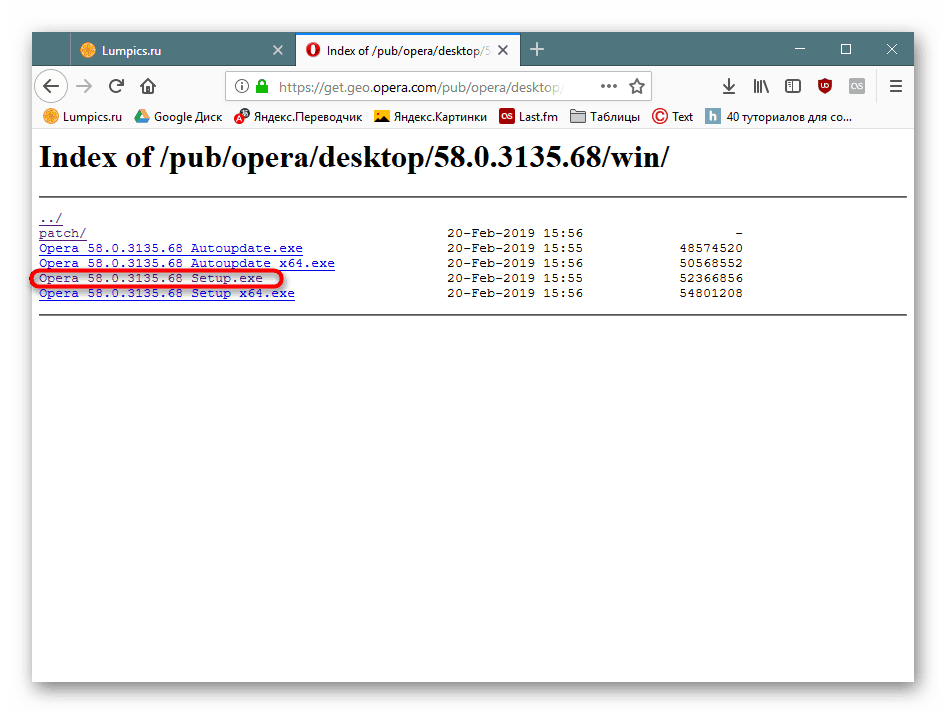
Task: Open the Last.fm bookmark
Action: [x=529, y=116]
